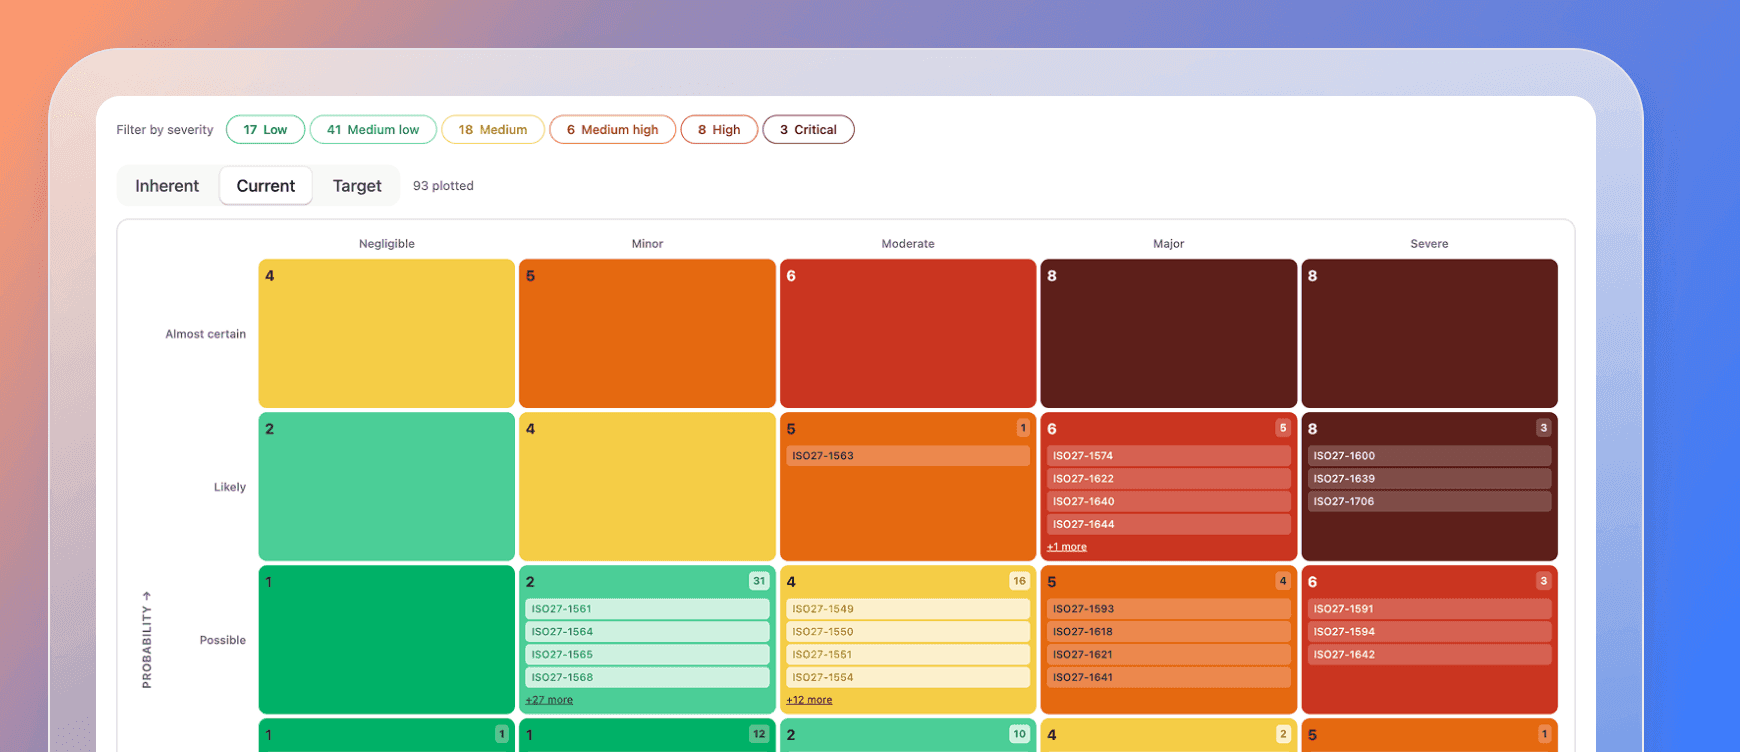Click the Moderate column header
This screenshot has width=1740, height=752.
point(908,244)
